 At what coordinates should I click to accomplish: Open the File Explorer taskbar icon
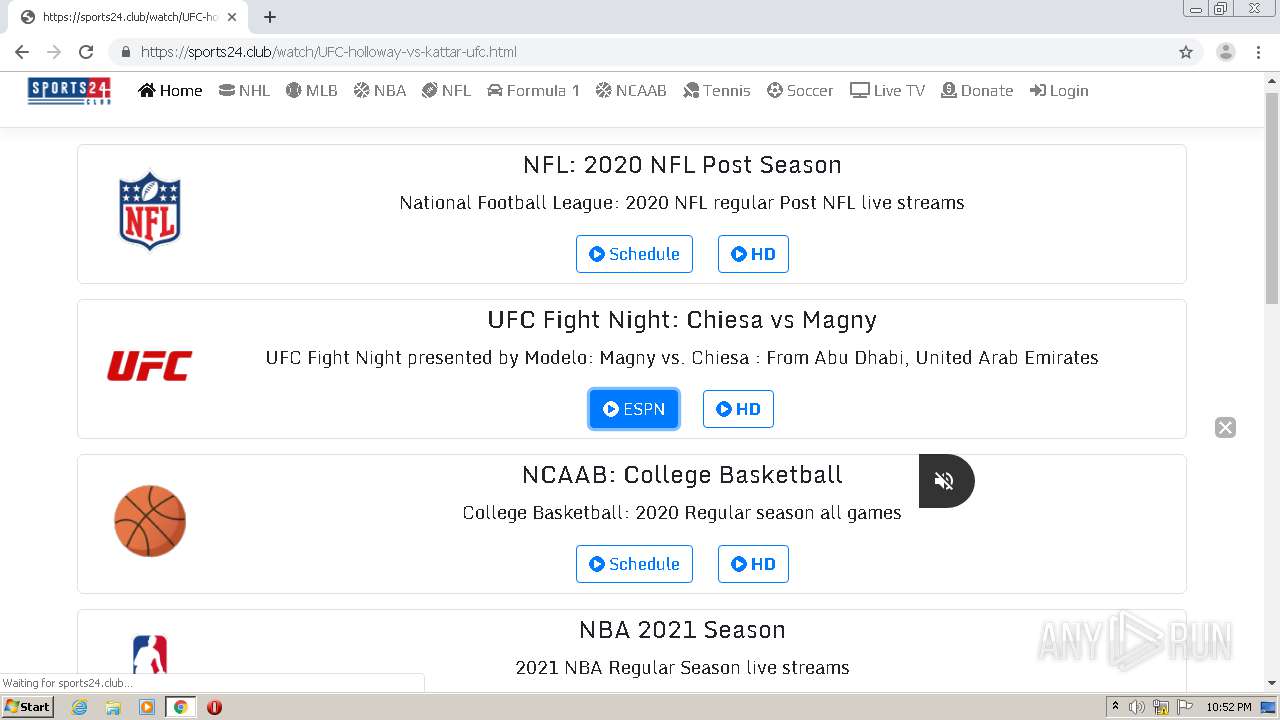point(113,707)
